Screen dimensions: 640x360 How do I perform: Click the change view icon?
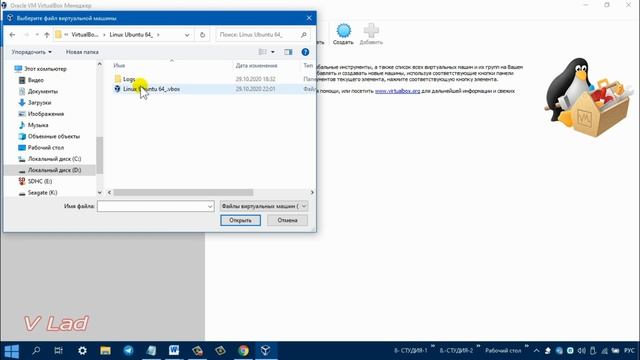point(263,52)
